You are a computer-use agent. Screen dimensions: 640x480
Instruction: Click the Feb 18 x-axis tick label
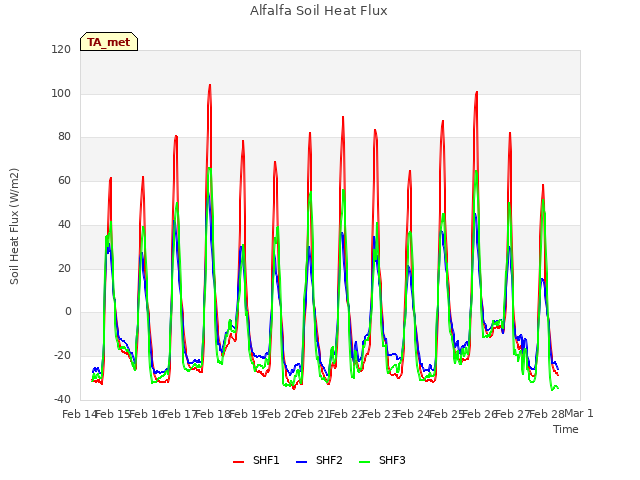(213, 414)
